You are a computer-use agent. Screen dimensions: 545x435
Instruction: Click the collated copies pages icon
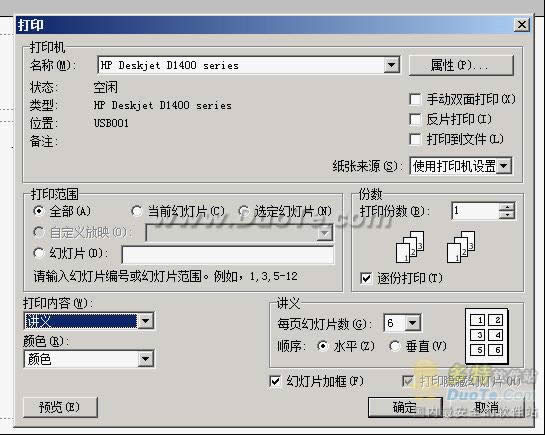[x=410, y=247]
